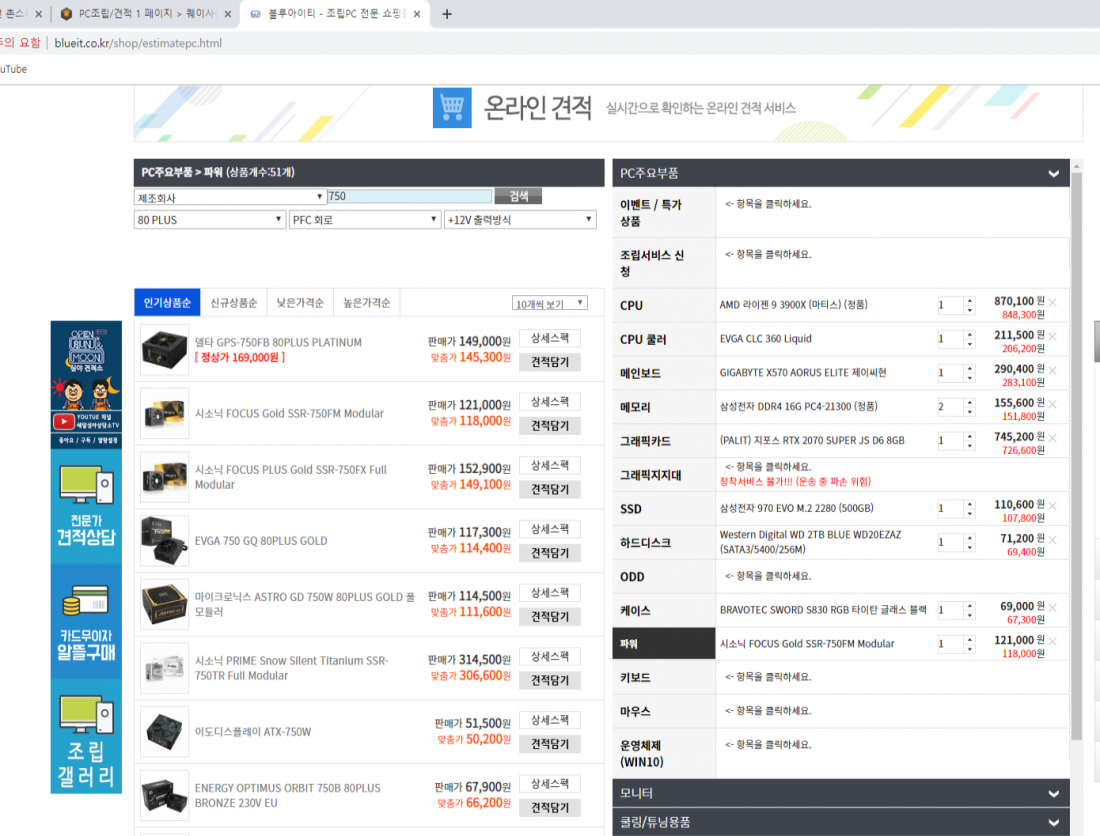
Task: Click the ENERGY OPTIMUS ORBIT 750B thumbnail
Action: 164,795
